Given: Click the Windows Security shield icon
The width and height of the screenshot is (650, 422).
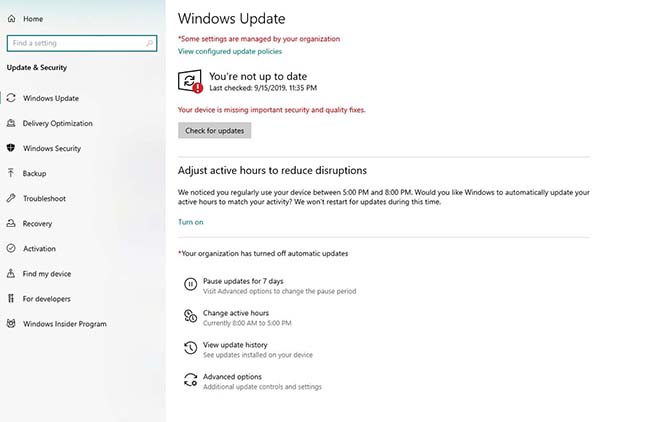Looking at the screenshot, I should [x=11, y=148].
